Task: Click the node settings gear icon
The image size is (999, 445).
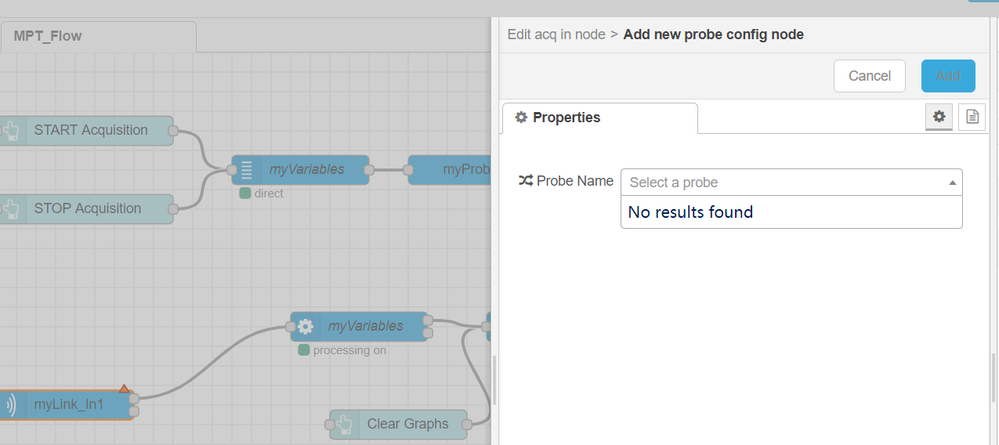Action: [938, 117]
